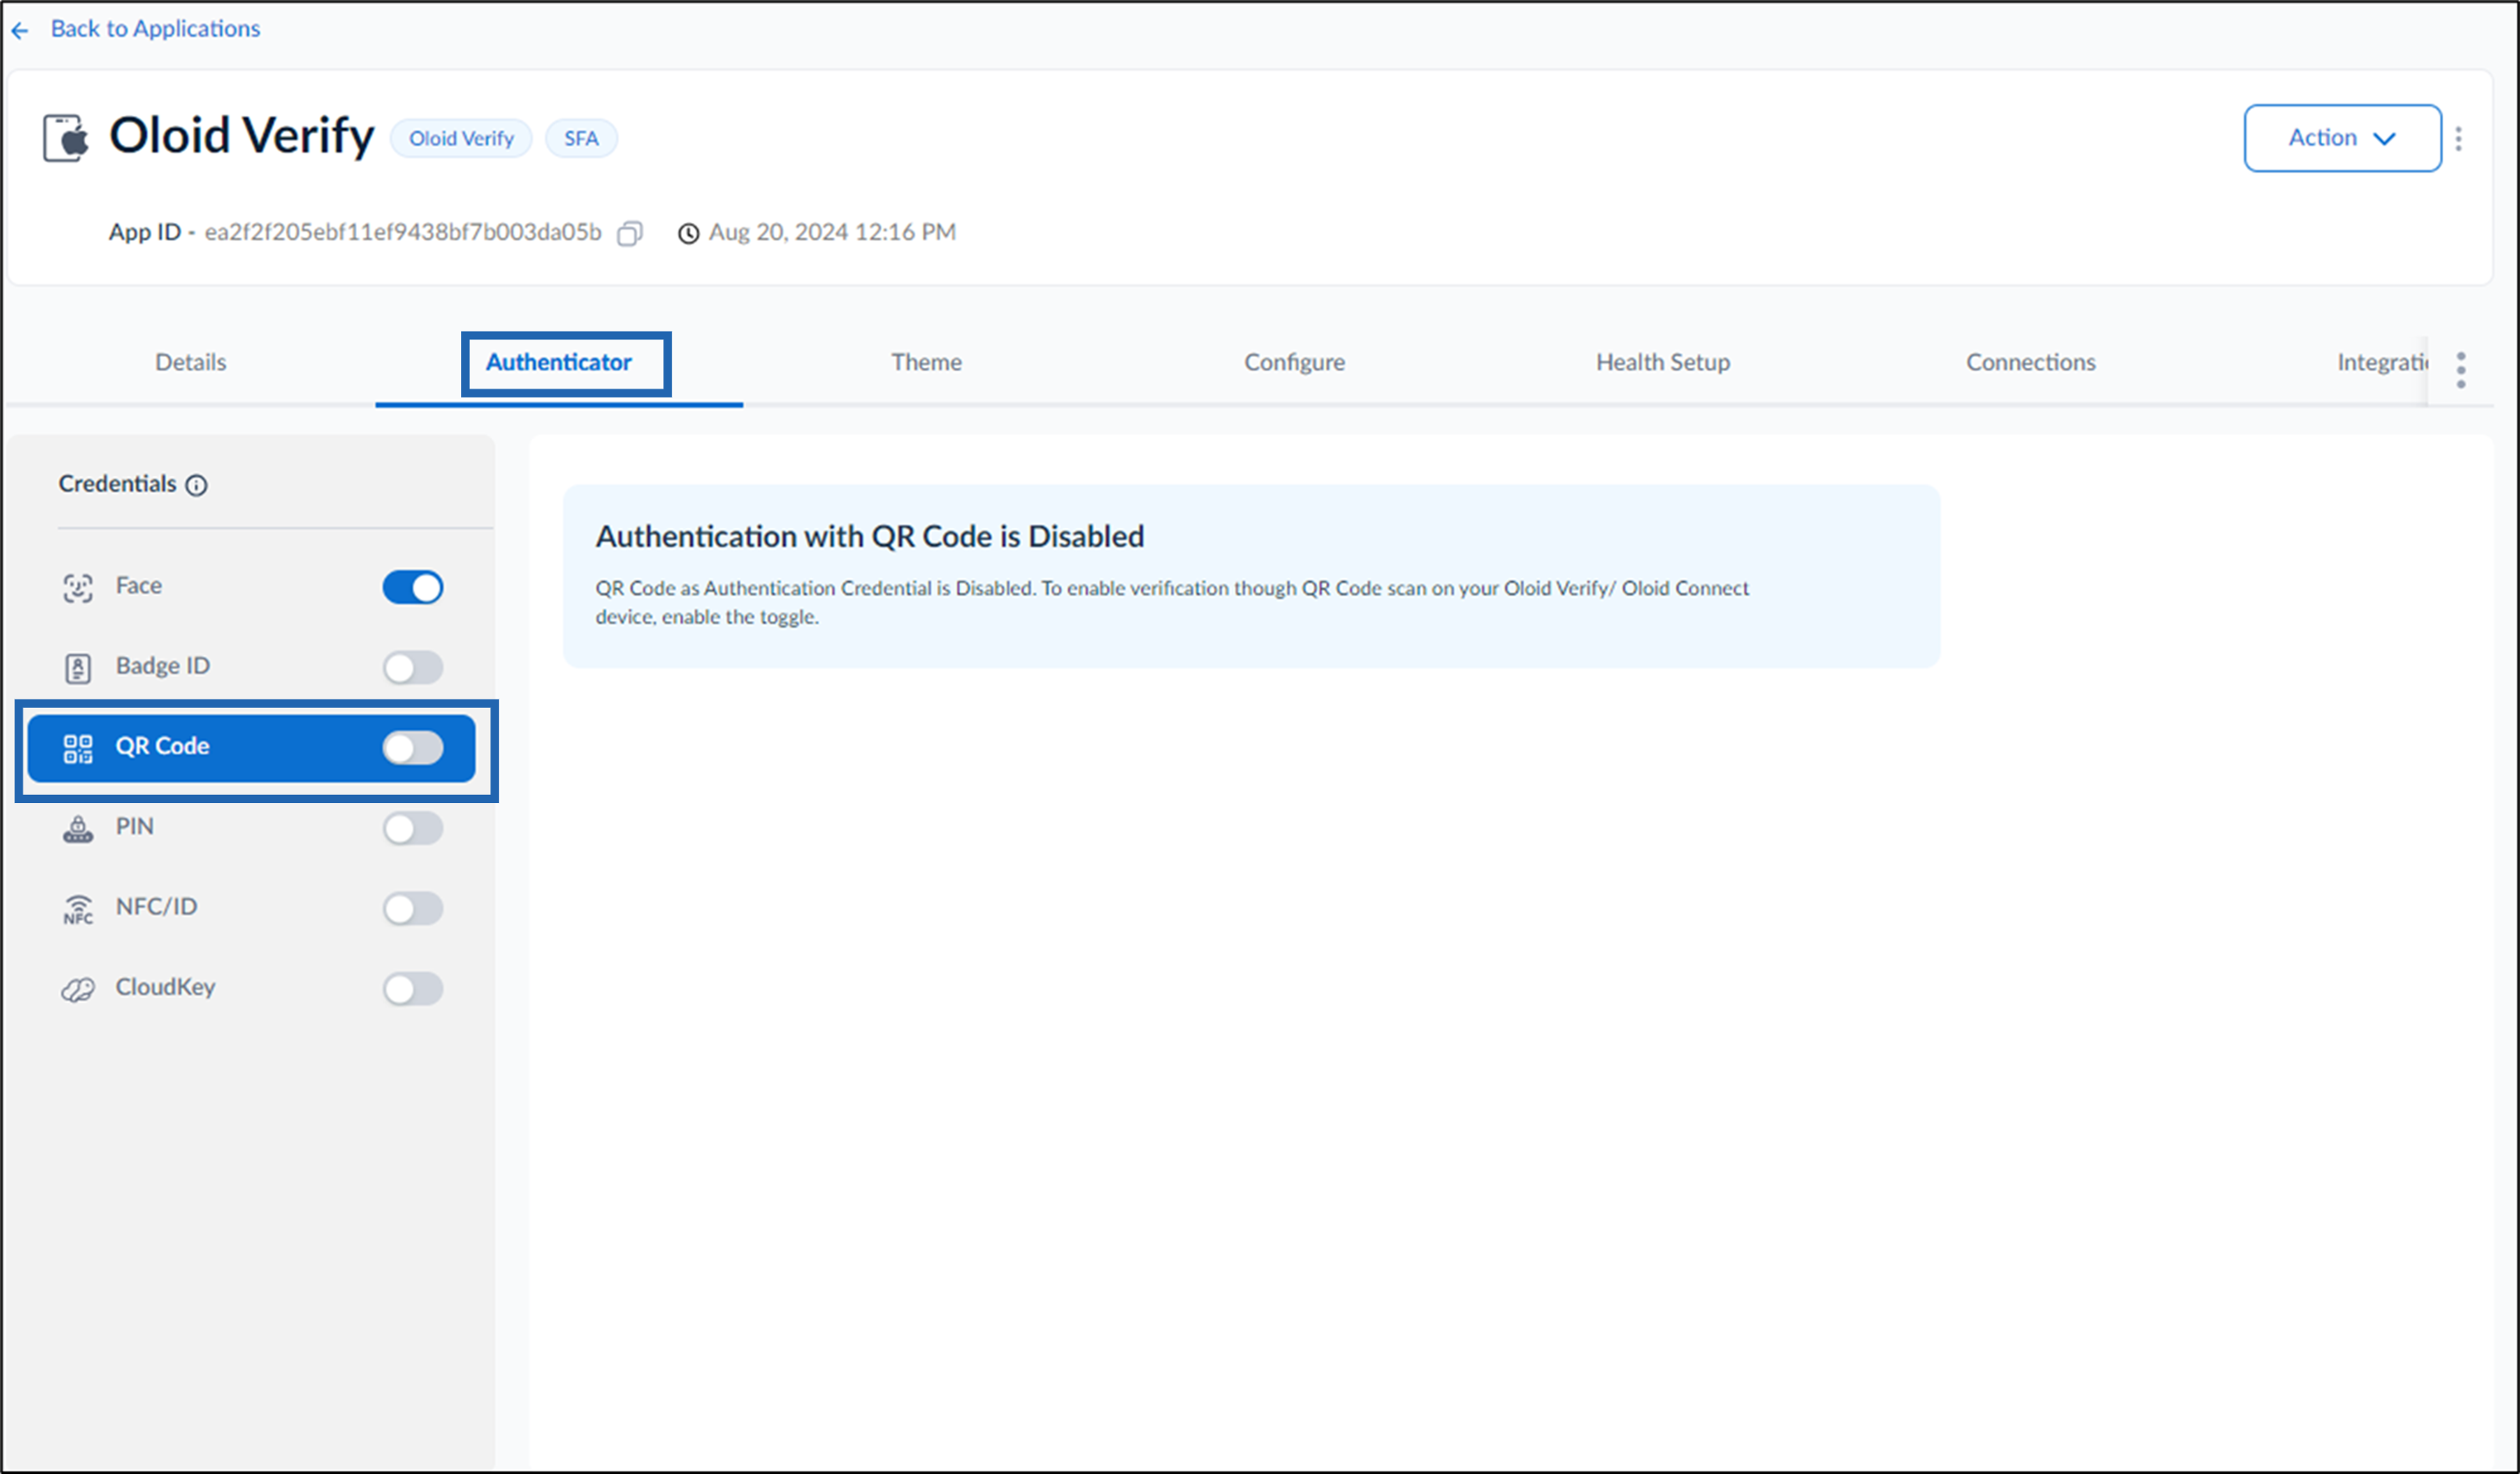Go to the Configure tab

(x=1295, y=363)
